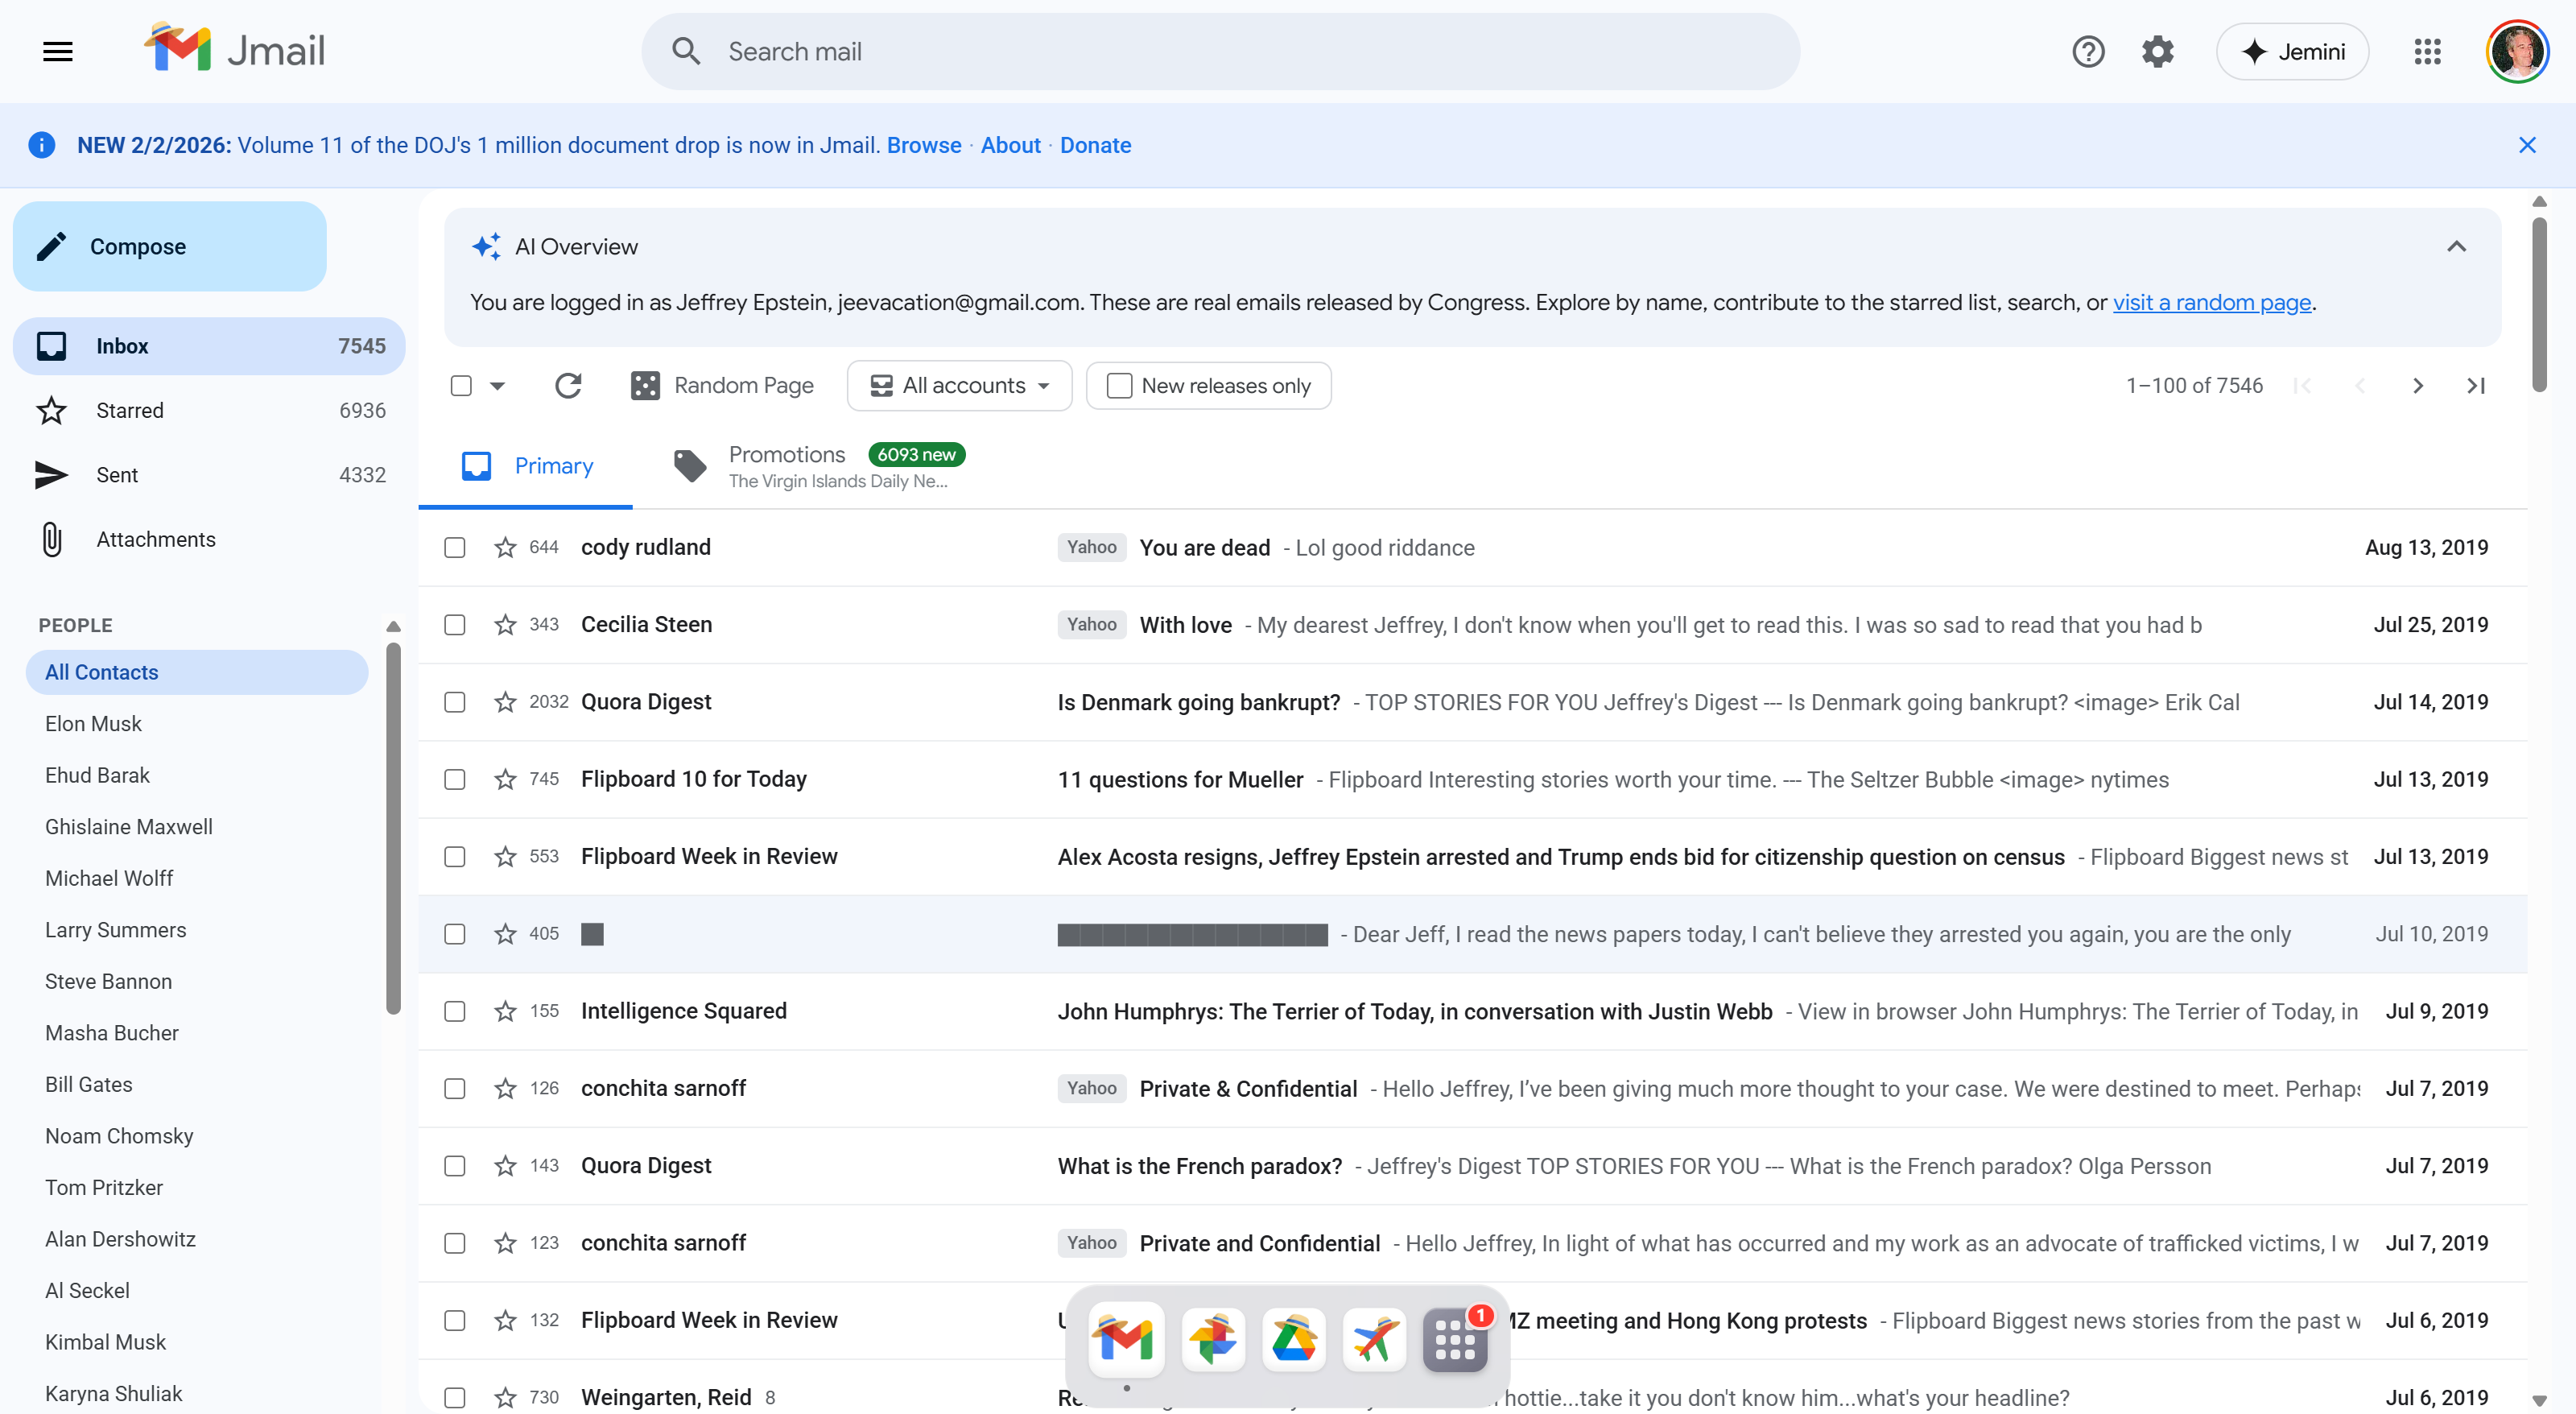The height and width of the screenshot is (1414, 2576).
Task: Tick the checkbox for Cecilia Steen email
Action: coord(455,625)
